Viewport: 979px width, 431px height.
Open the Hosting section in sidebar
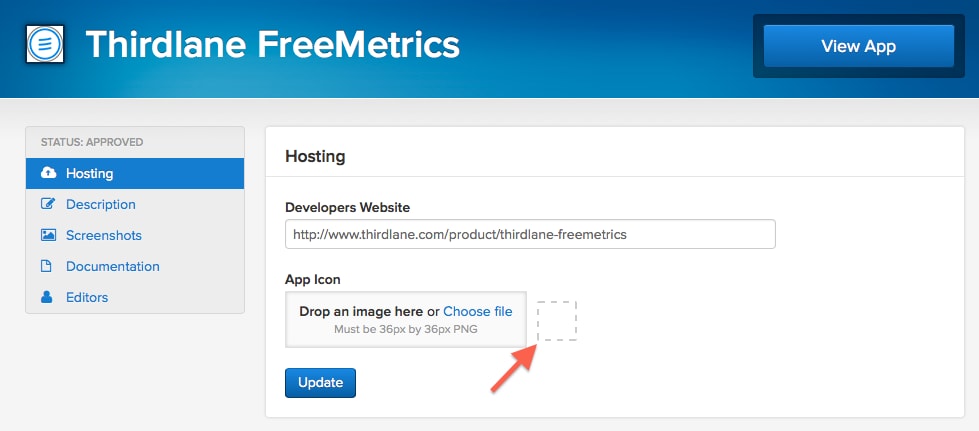135,174
